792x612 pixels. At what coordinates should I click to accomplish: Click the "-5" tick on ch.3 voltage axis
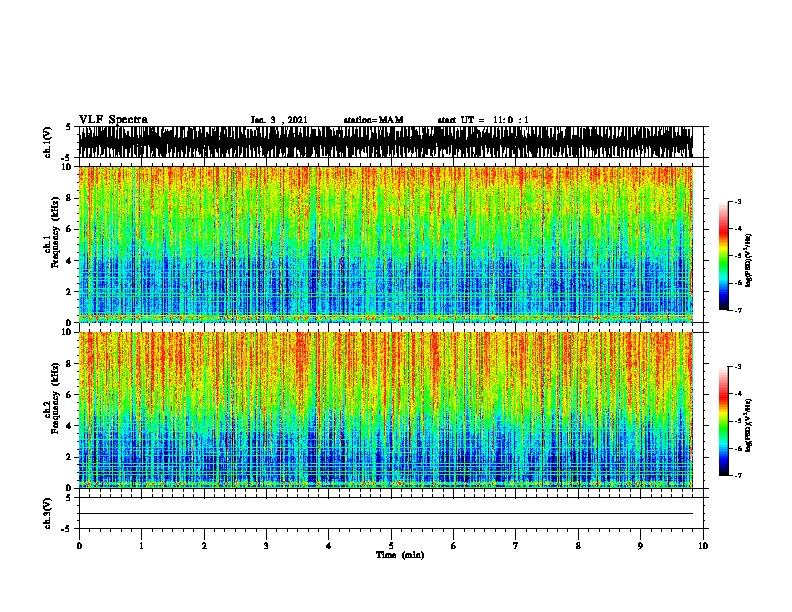click(68, 529)
